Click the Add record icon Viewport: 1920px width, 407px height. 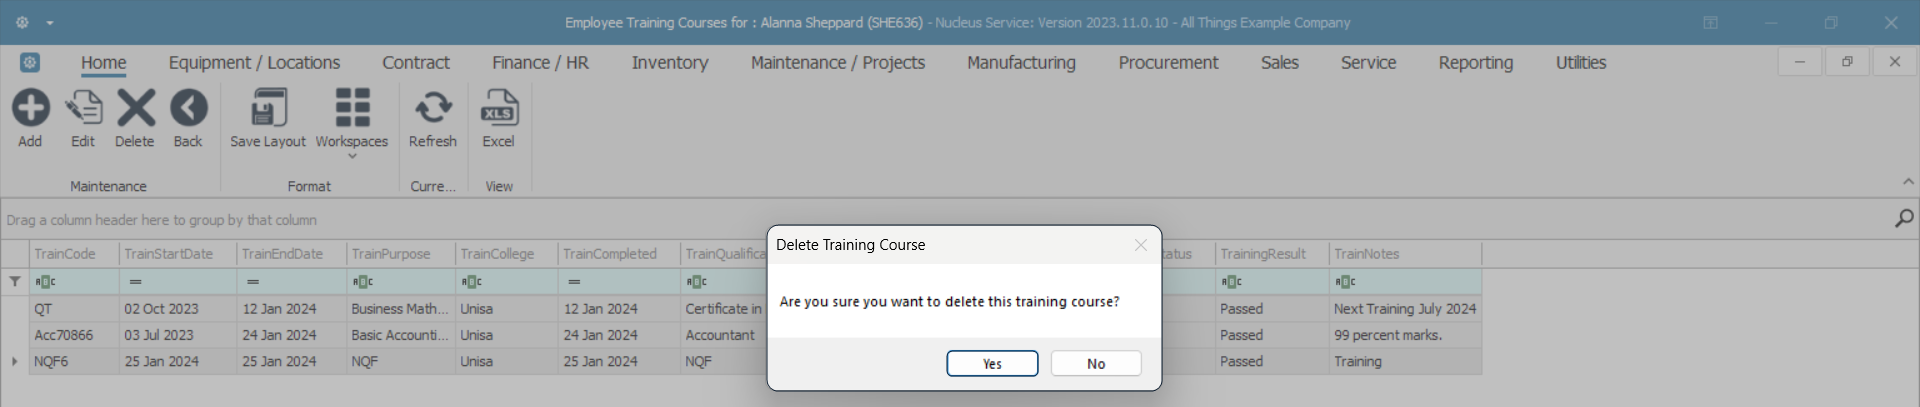tap(30, 108)
